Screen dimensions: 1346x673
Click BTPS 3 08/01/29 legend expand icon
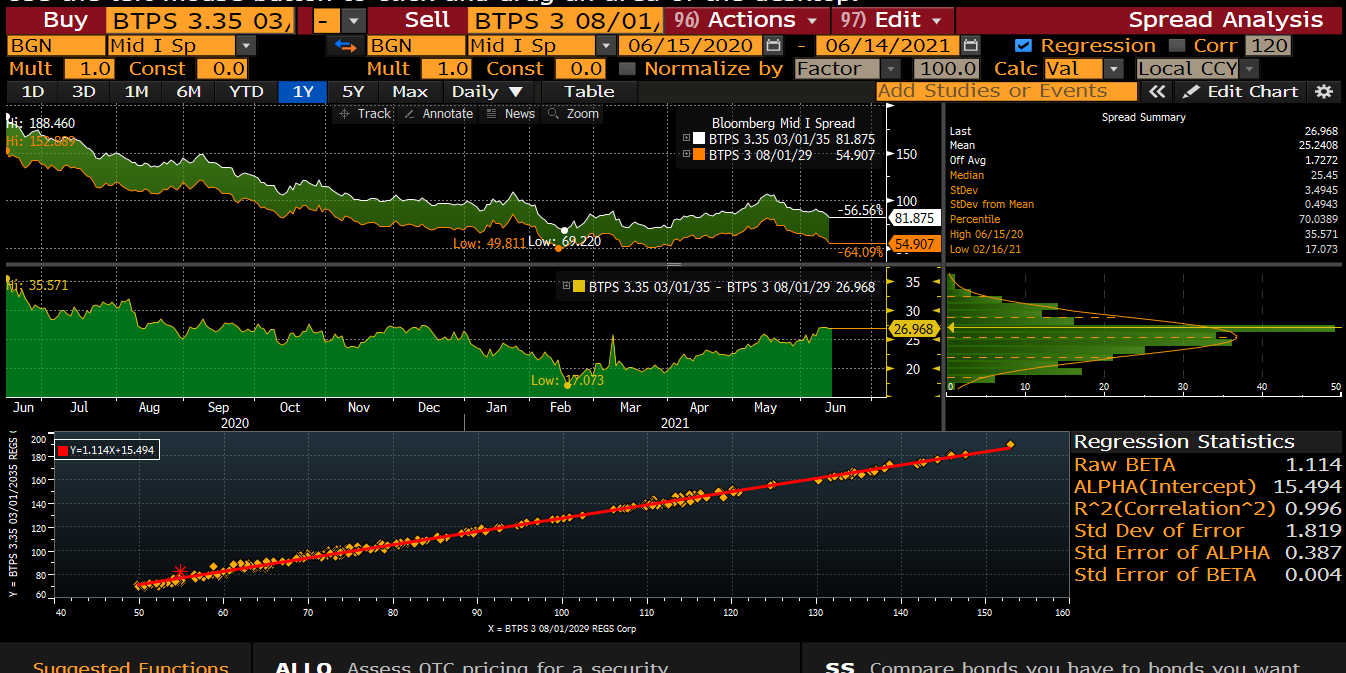pos(686,155)
